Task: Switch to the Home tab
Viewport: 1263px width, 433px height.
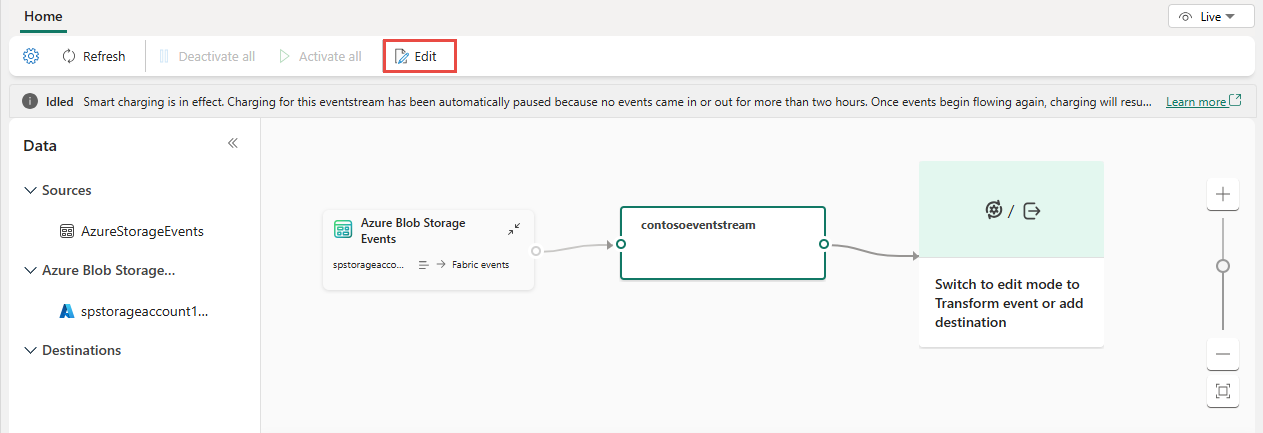Action: pos(43,17)
